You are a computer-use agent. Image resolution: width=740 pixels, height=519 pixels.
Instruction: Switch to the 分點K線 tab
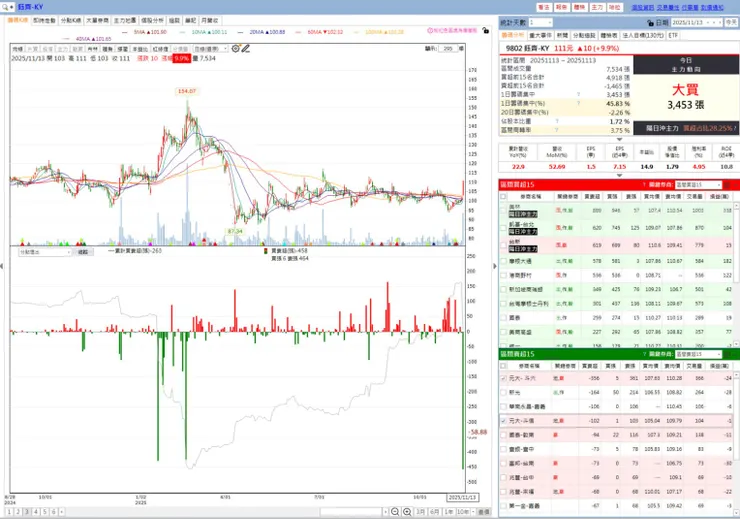71,20
